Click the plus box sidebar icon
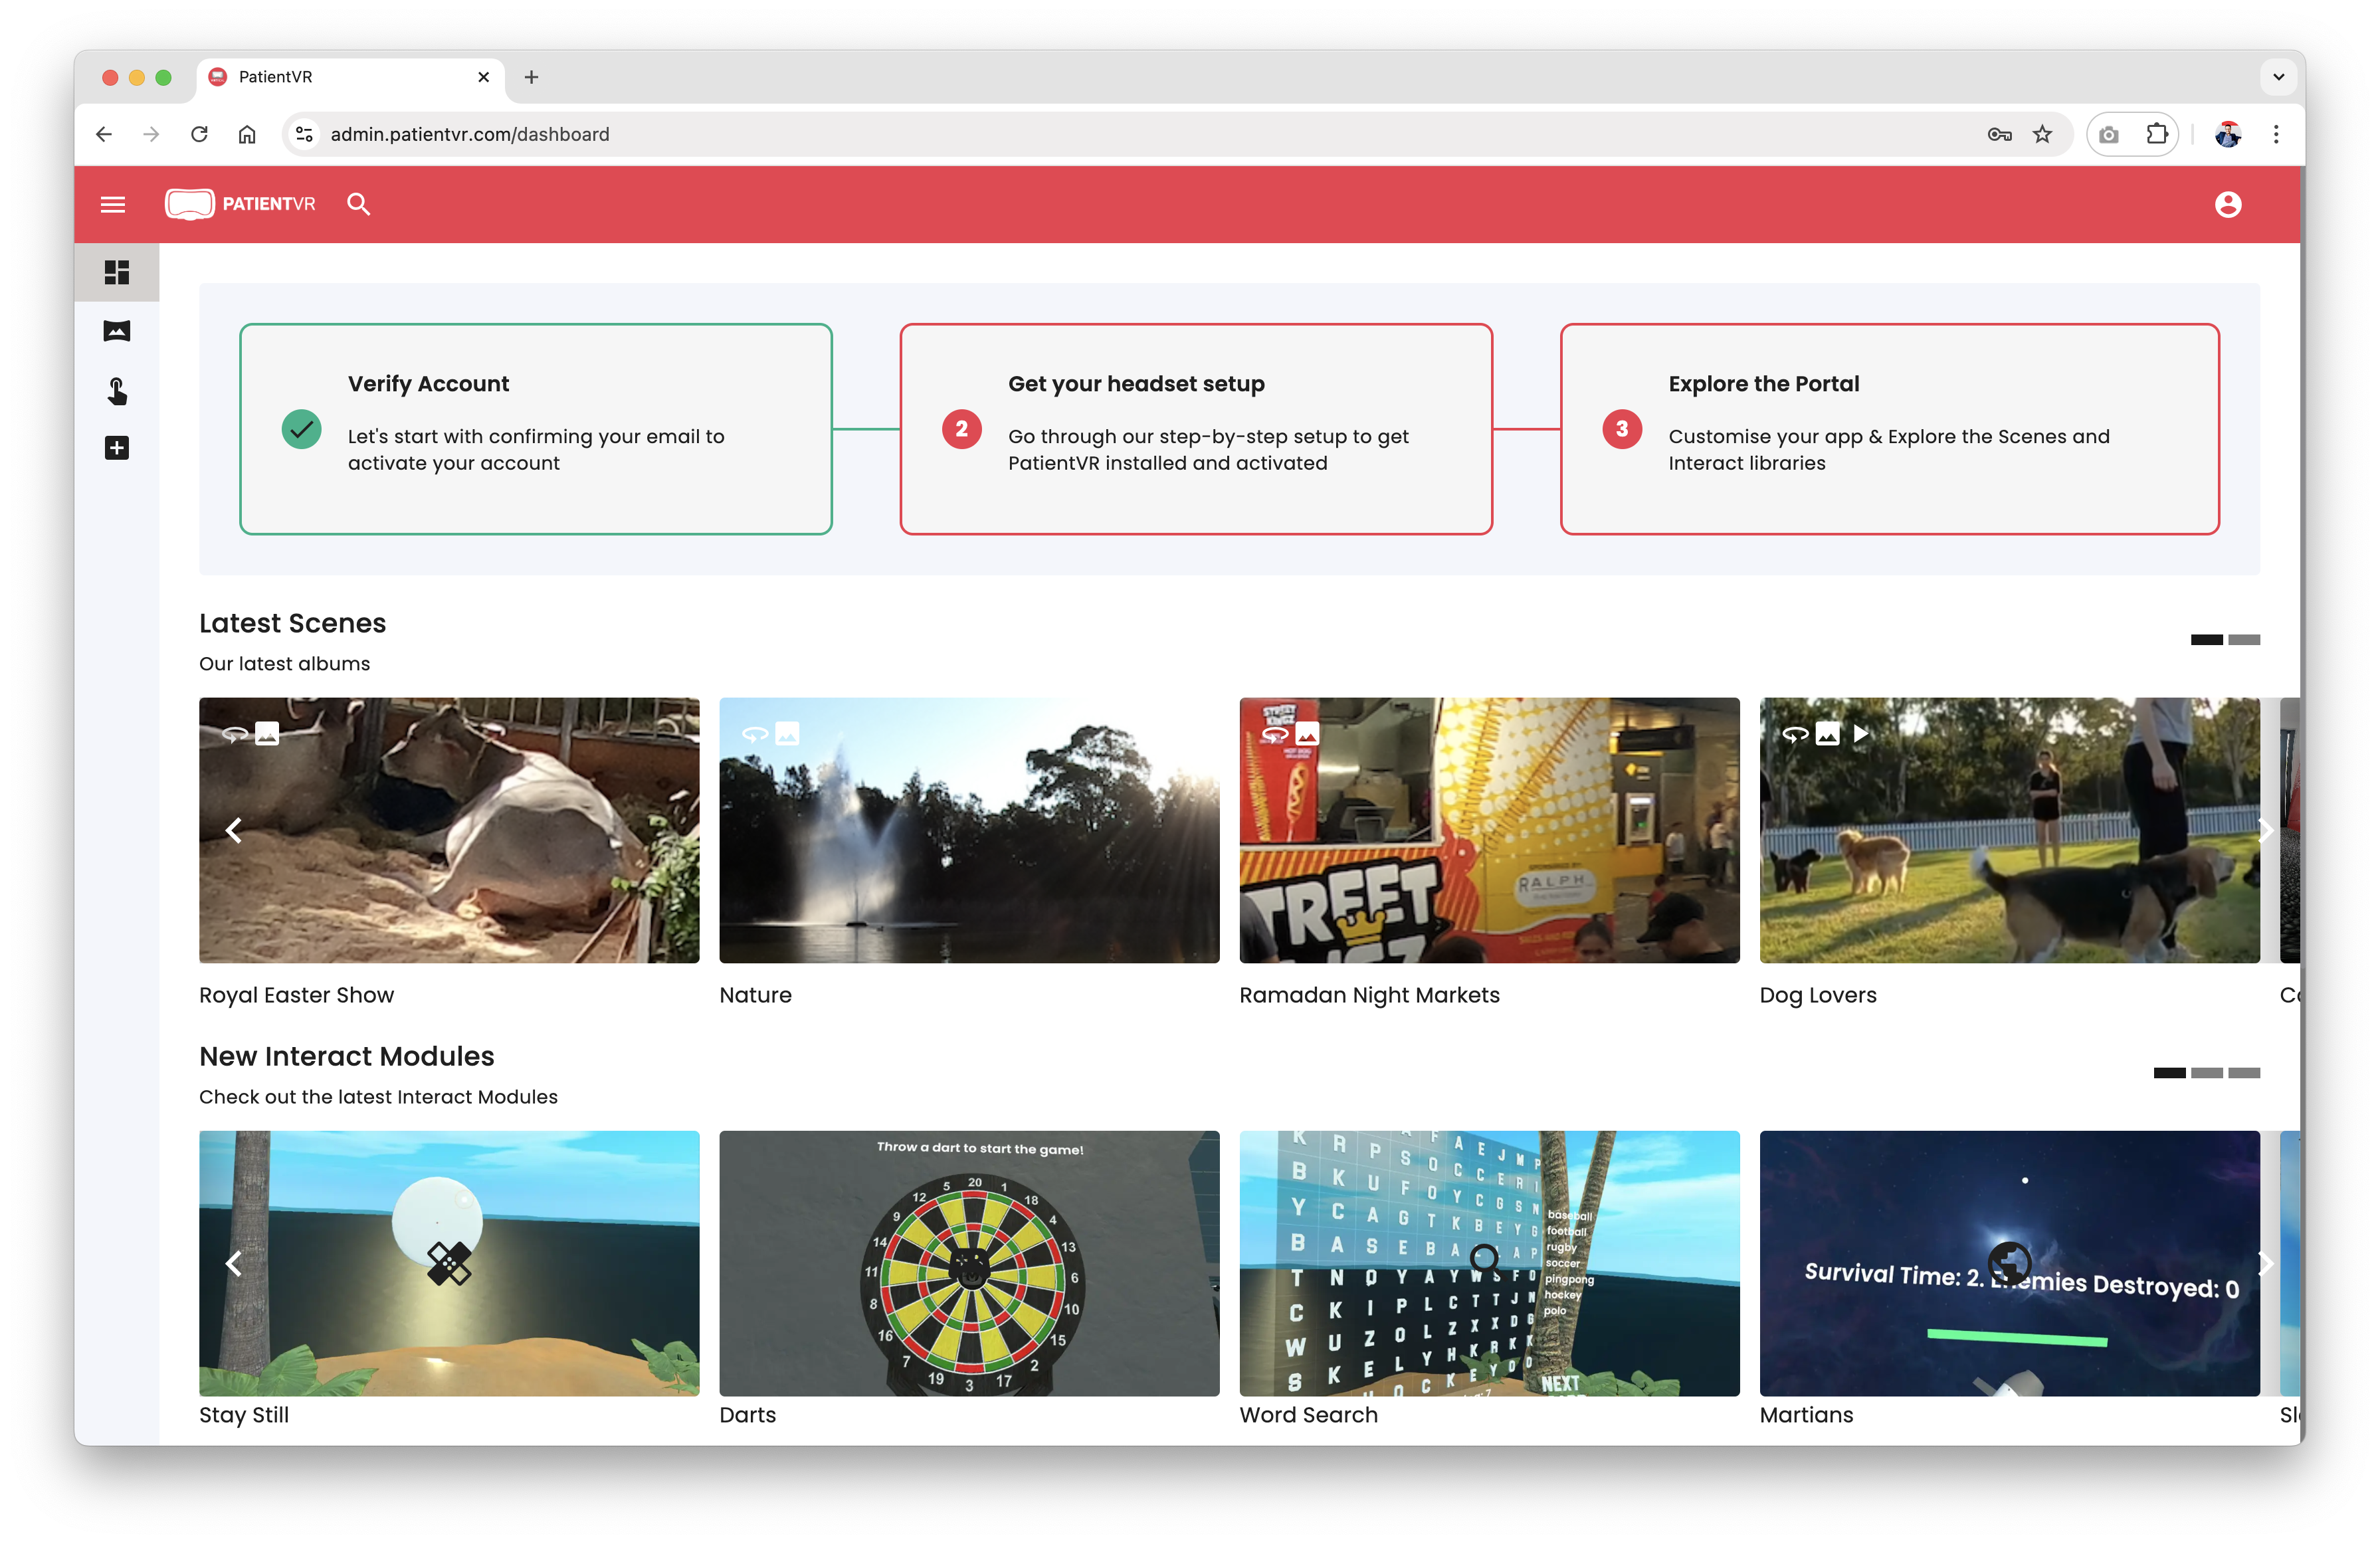Image resolution: width=2380 pixels, height=1544 pixels. tap(117, 448)
